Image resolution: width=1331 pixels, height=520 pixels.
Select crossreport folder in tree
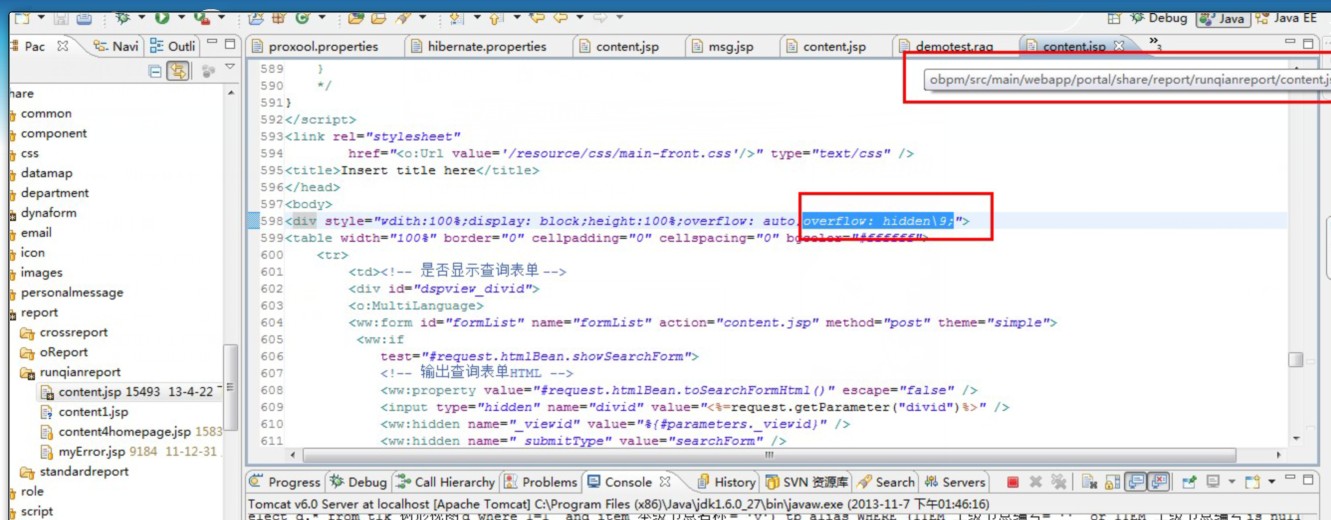(x=64, y=333)
